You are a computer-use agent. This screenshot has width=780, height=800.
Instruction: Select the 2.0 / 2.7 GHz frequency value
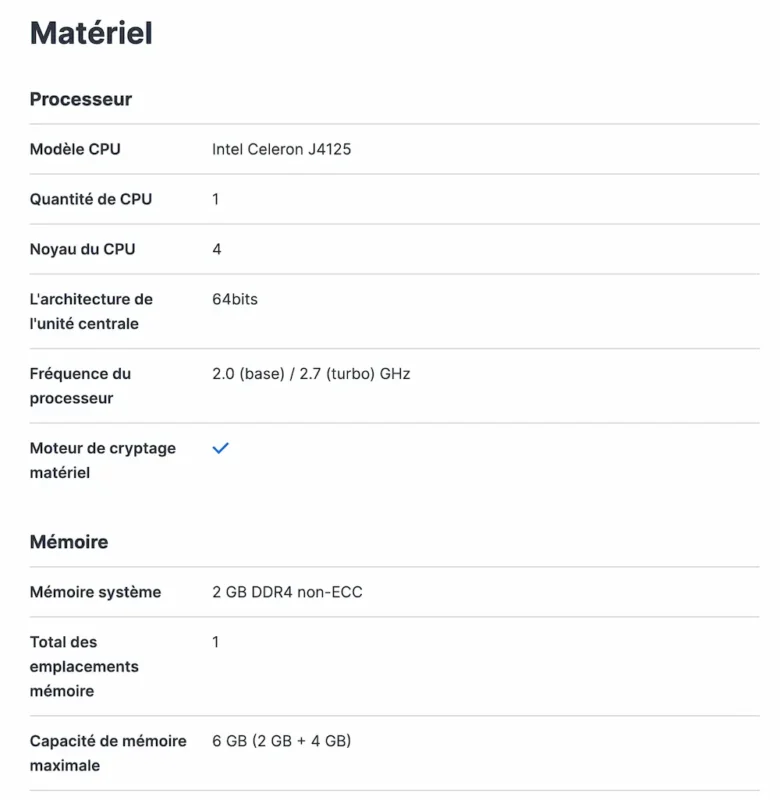311,374
